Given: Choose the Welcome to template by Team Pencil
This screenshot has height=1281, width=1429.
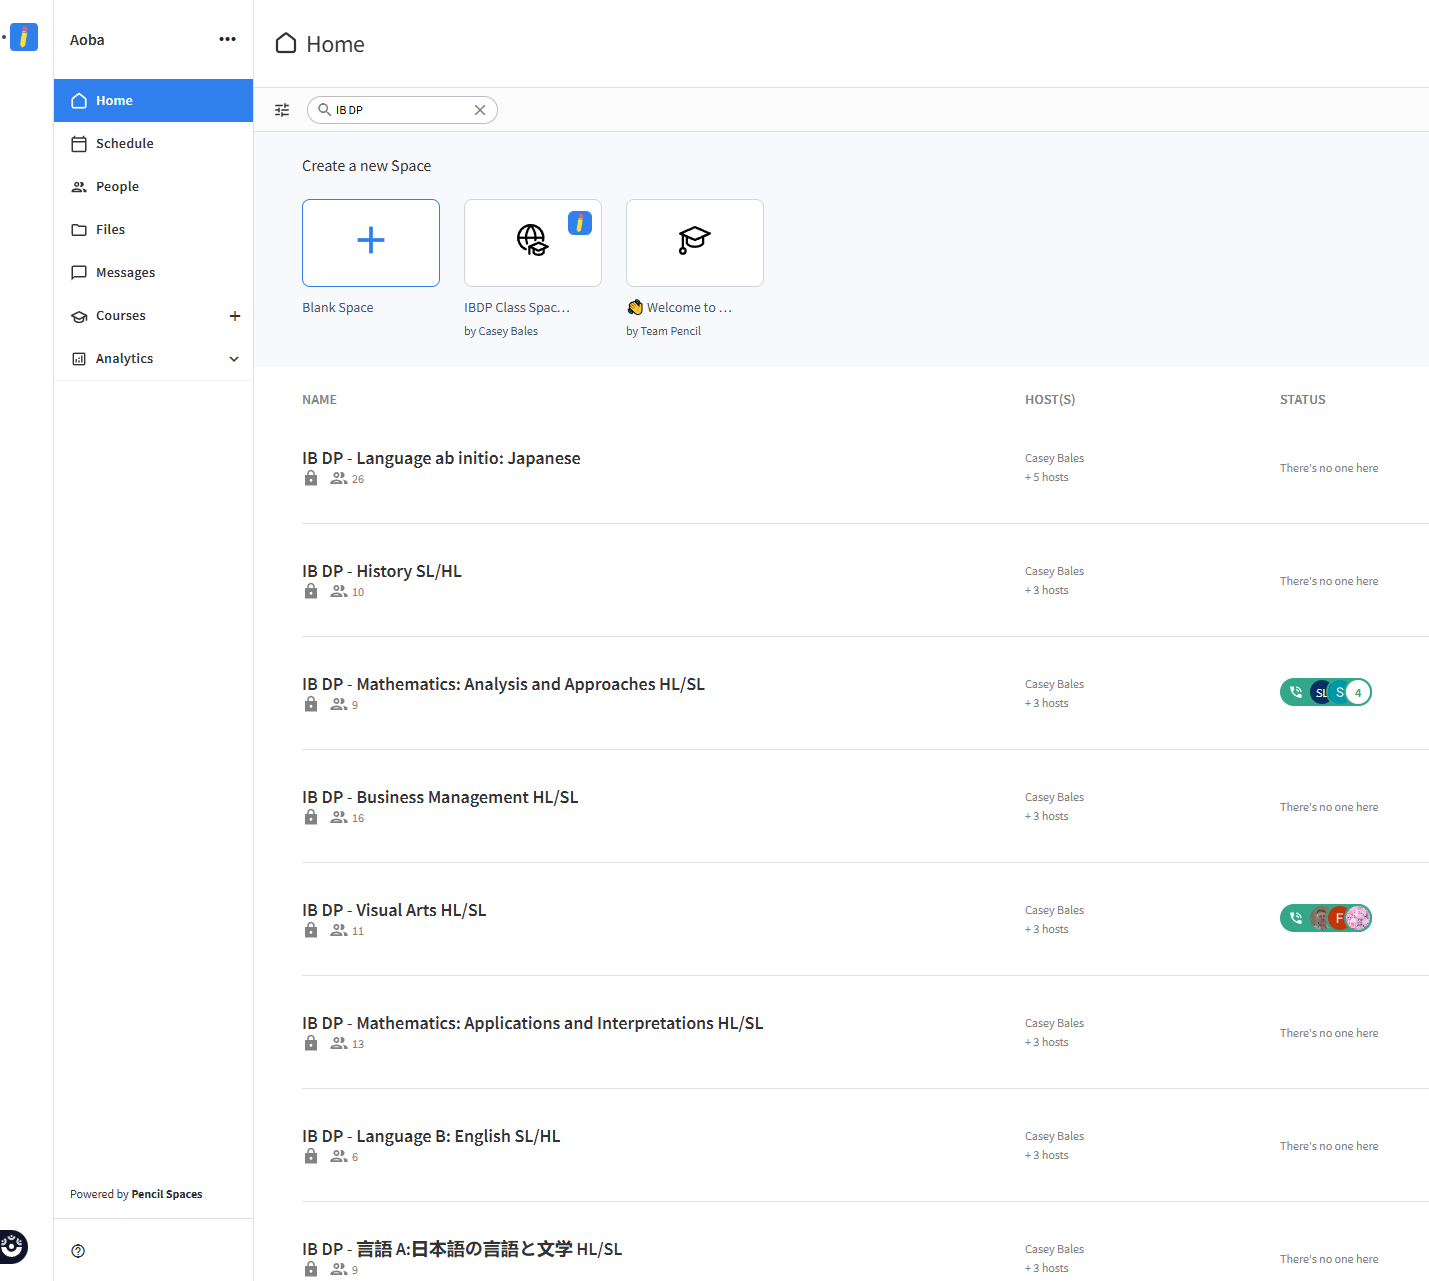Looking at the screenshot, I should pos(695,243).
